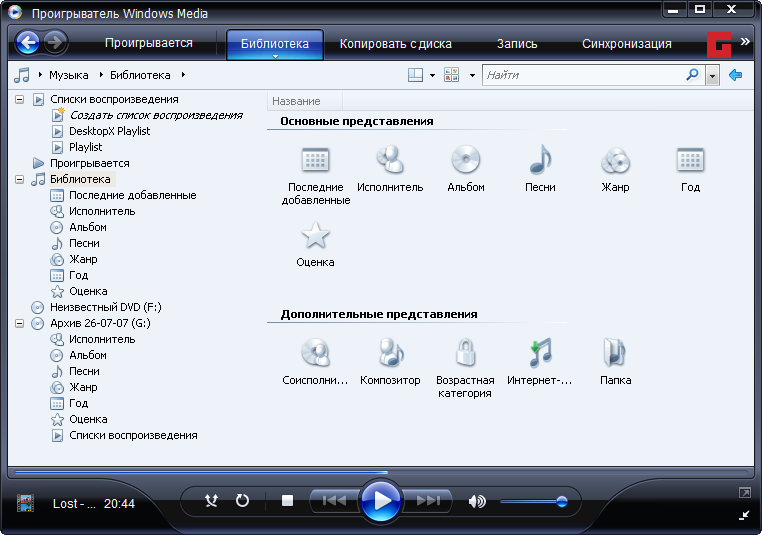Screen dimensions: 762x535
Task: Open the view options dropdown arrow
Action: [x=472, y=75]
